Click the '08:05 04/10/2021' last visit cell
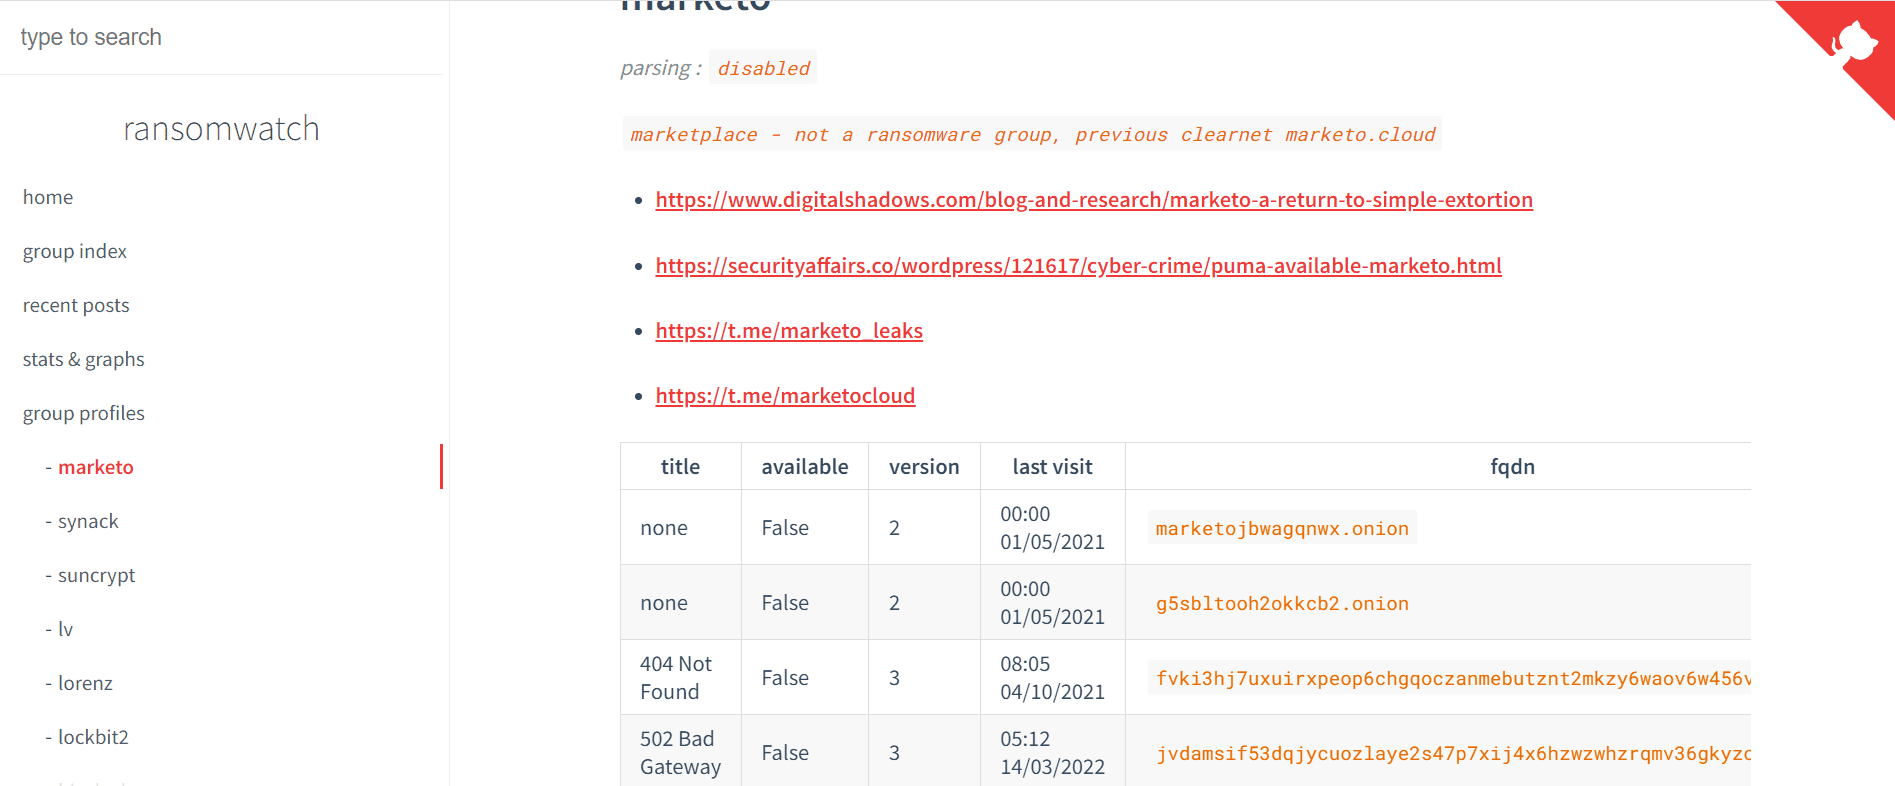The image size is (1895, 786). pyautogui.click(x=1052, y=678)
